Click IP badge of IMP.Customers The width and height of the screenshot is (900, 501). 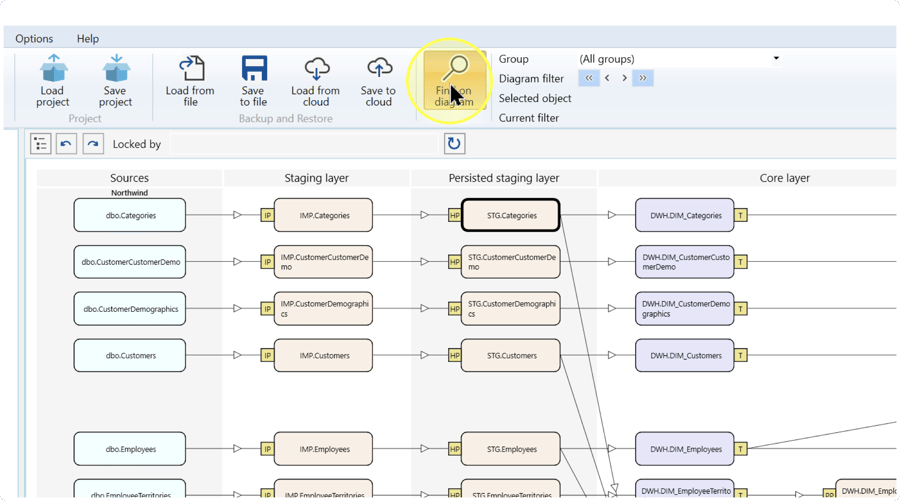point(267,355)
